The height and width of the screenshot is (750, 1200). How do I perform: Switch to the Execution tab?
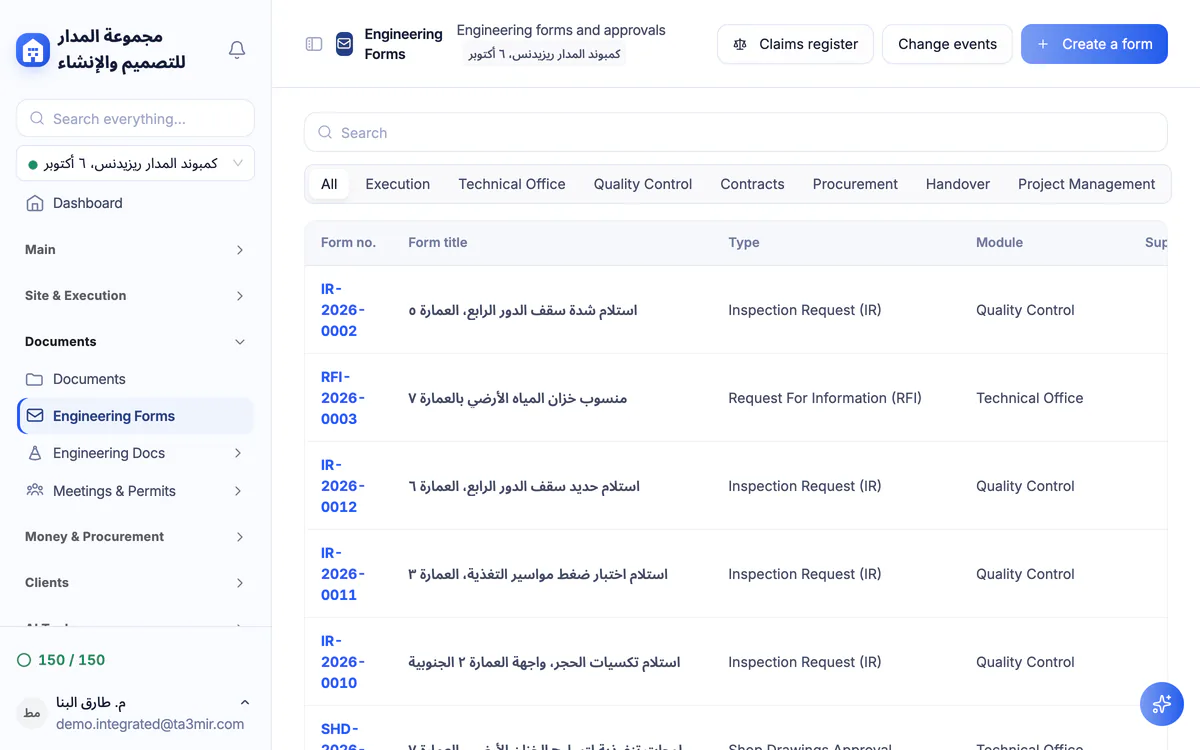point(397,184)
